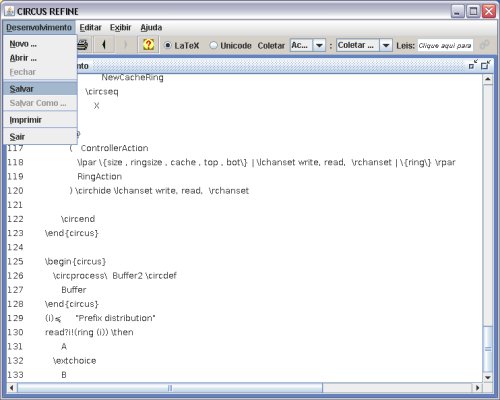Click '\begin{circus}' on line 125

pos(75,261)
